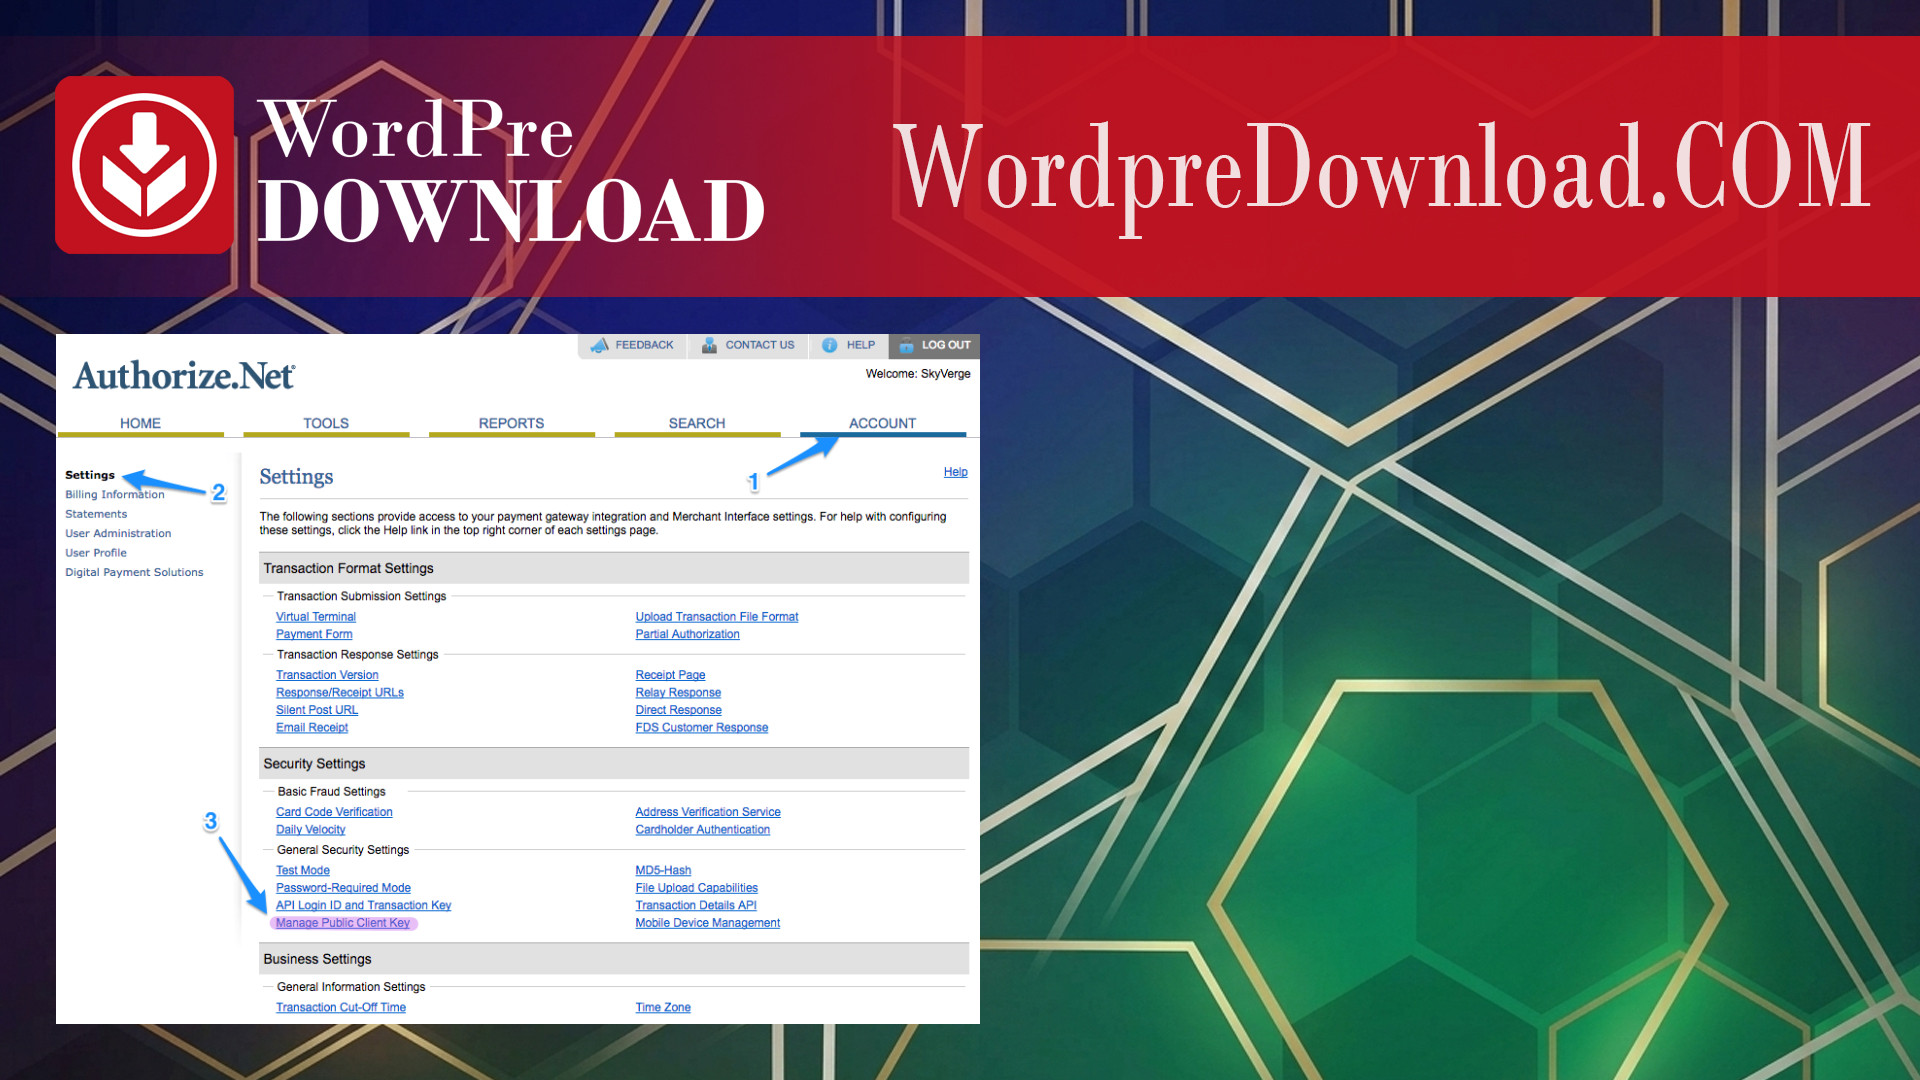The height and width of the screenshot is (1080, 1920).
Task: Open the Relay Response link
Action: click(x=678, y=692)
